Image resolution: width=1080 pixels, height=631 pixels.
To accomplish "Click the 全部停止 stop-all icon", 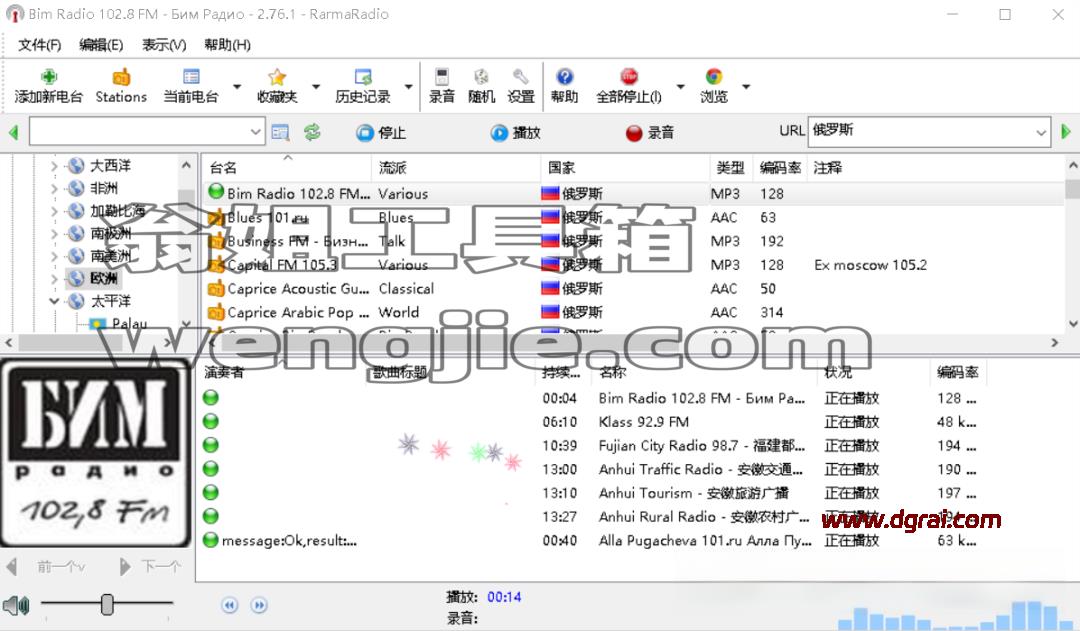I will coord(629,76).
